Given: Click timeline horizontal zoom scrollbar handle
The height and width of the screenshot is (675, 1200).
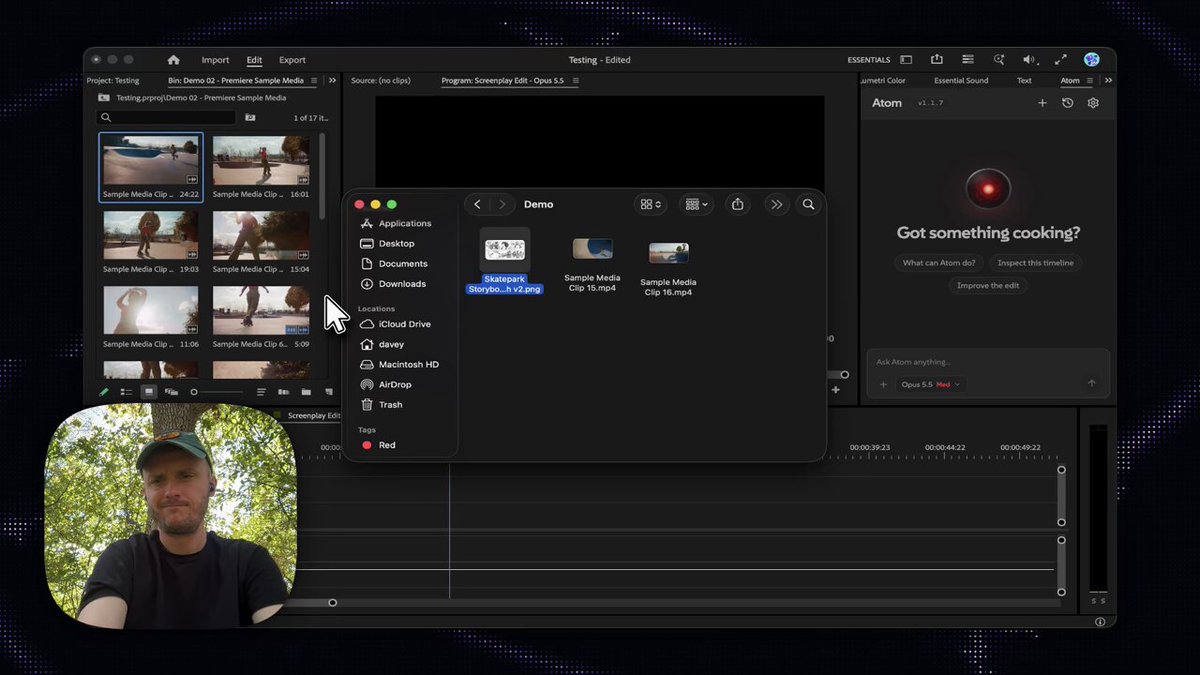Looking at the screenshot, I should click(x=333, y=602).
